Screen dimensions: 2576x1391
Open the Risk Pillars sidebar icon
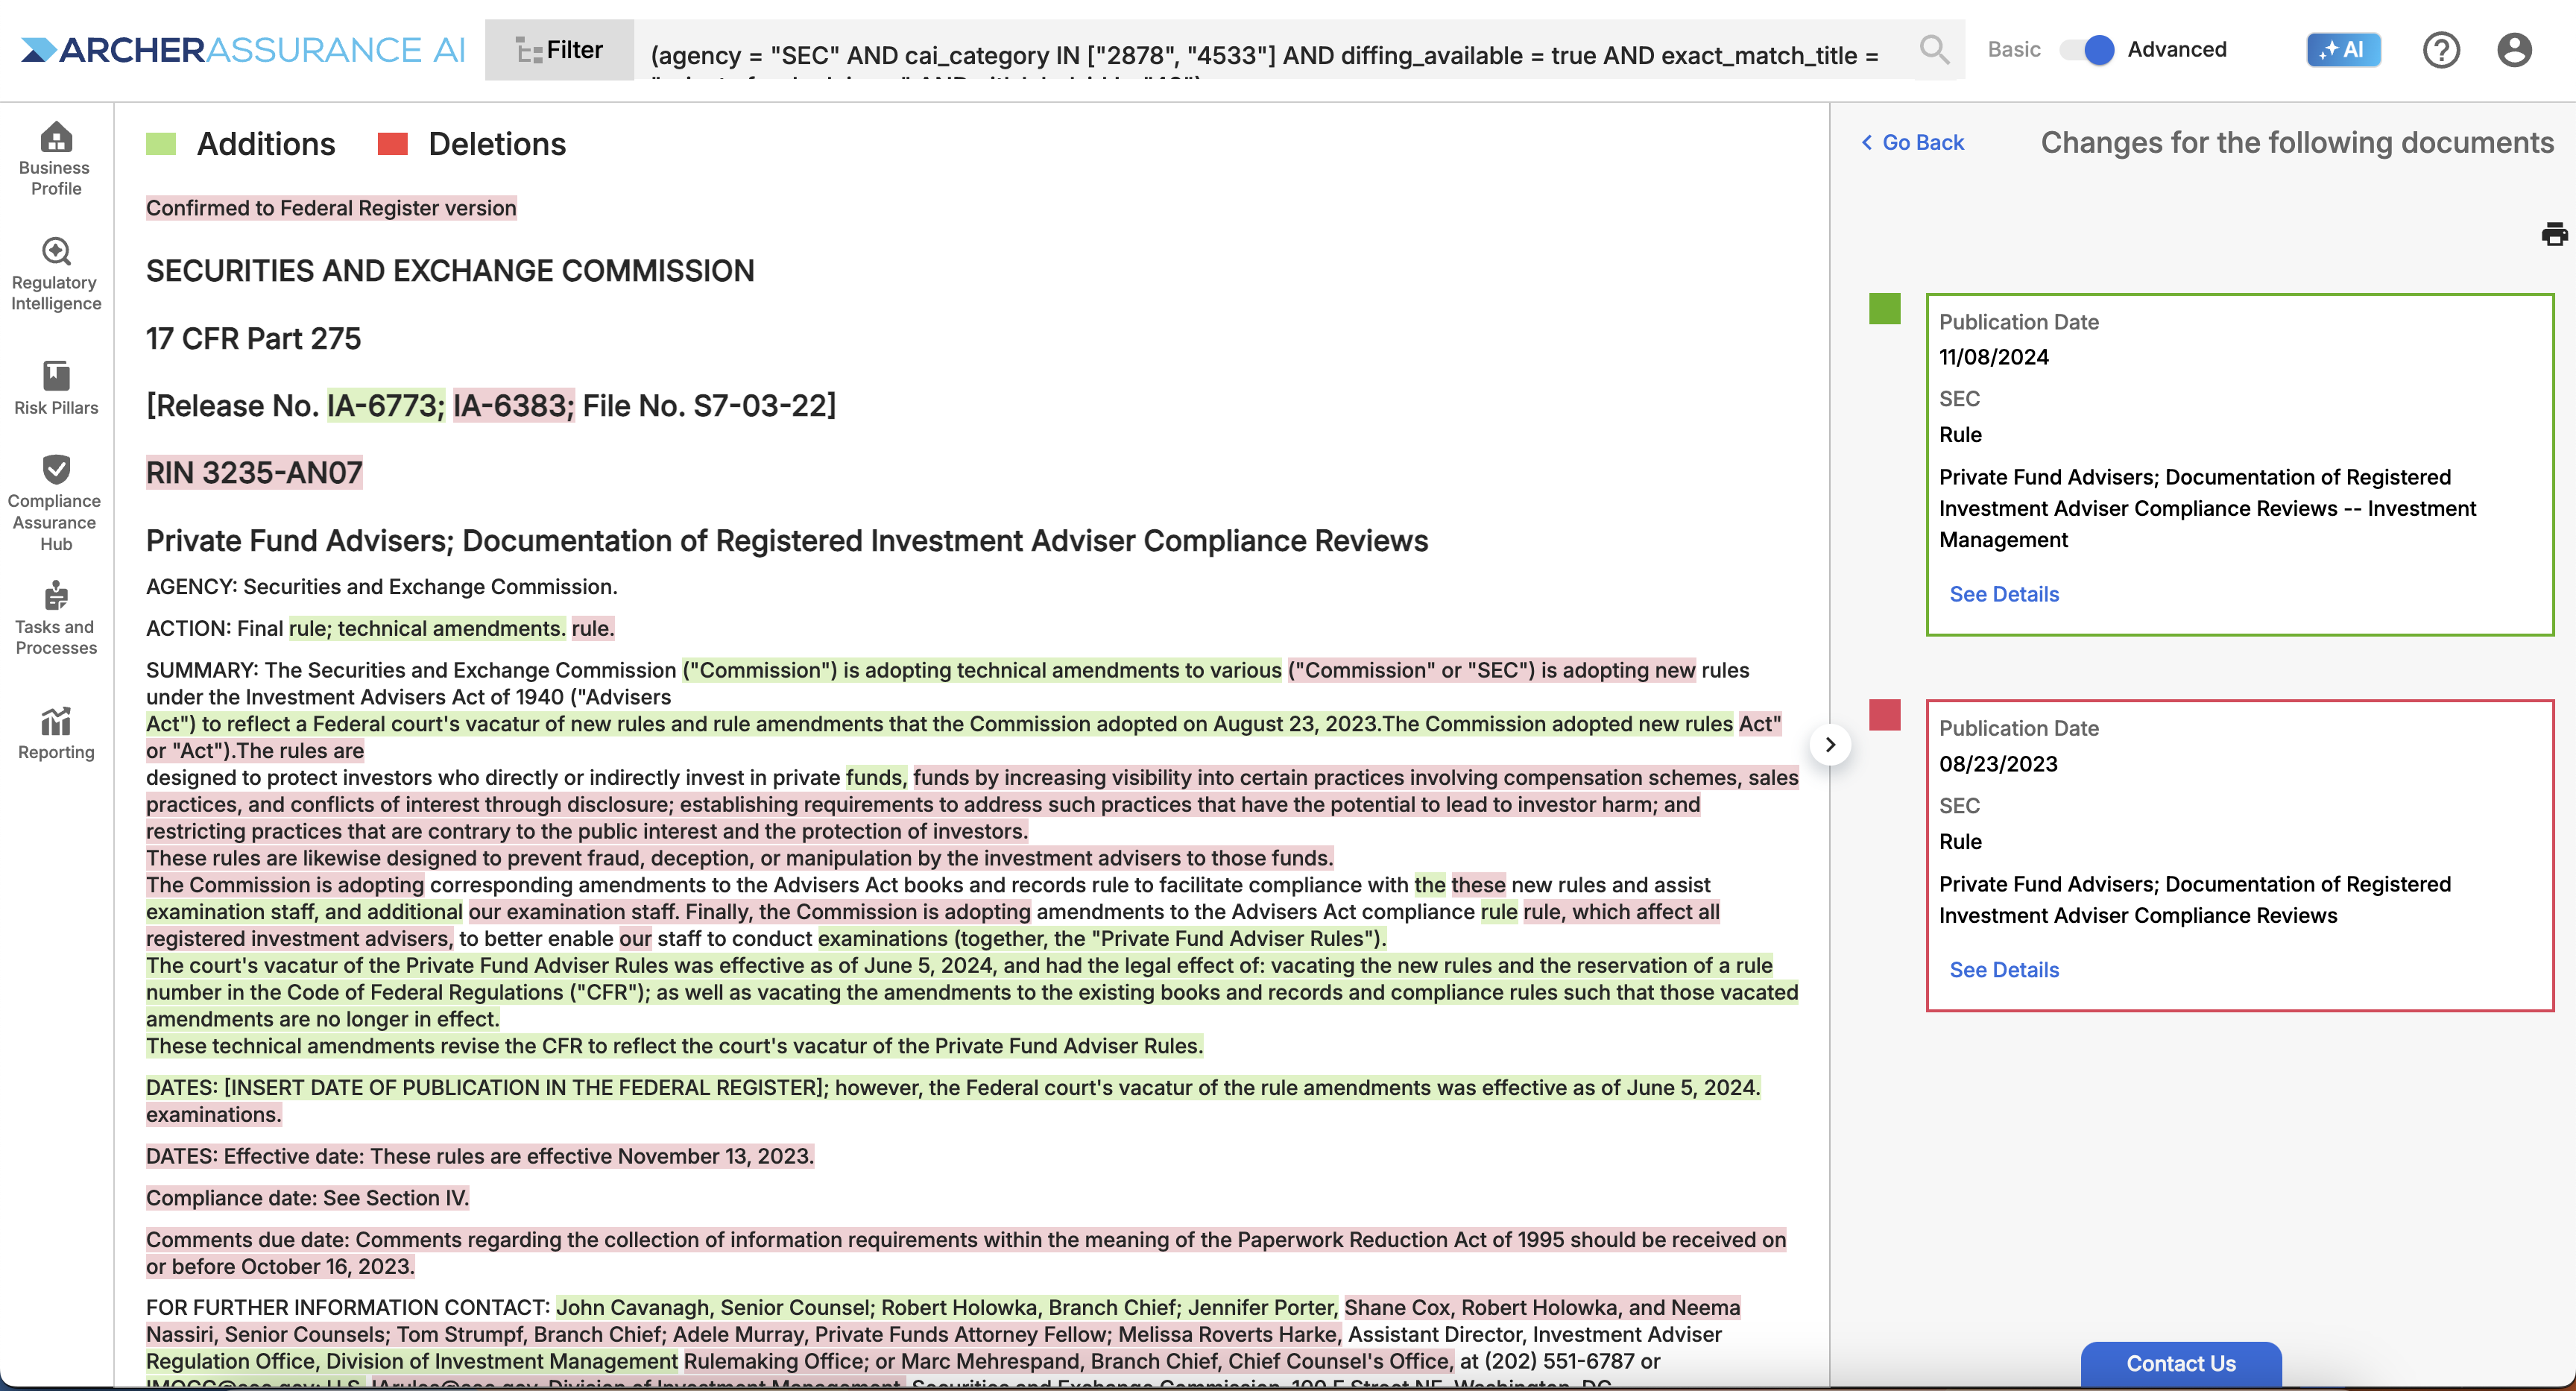pos(56,375)
